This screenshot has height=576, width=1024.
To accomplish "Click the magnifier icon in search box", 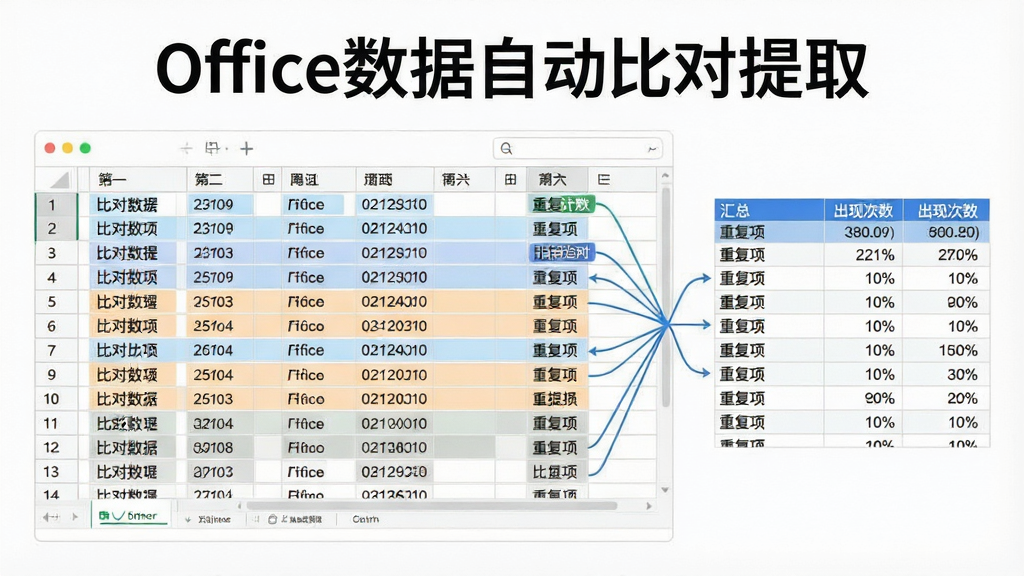I will tap(506, 149).
